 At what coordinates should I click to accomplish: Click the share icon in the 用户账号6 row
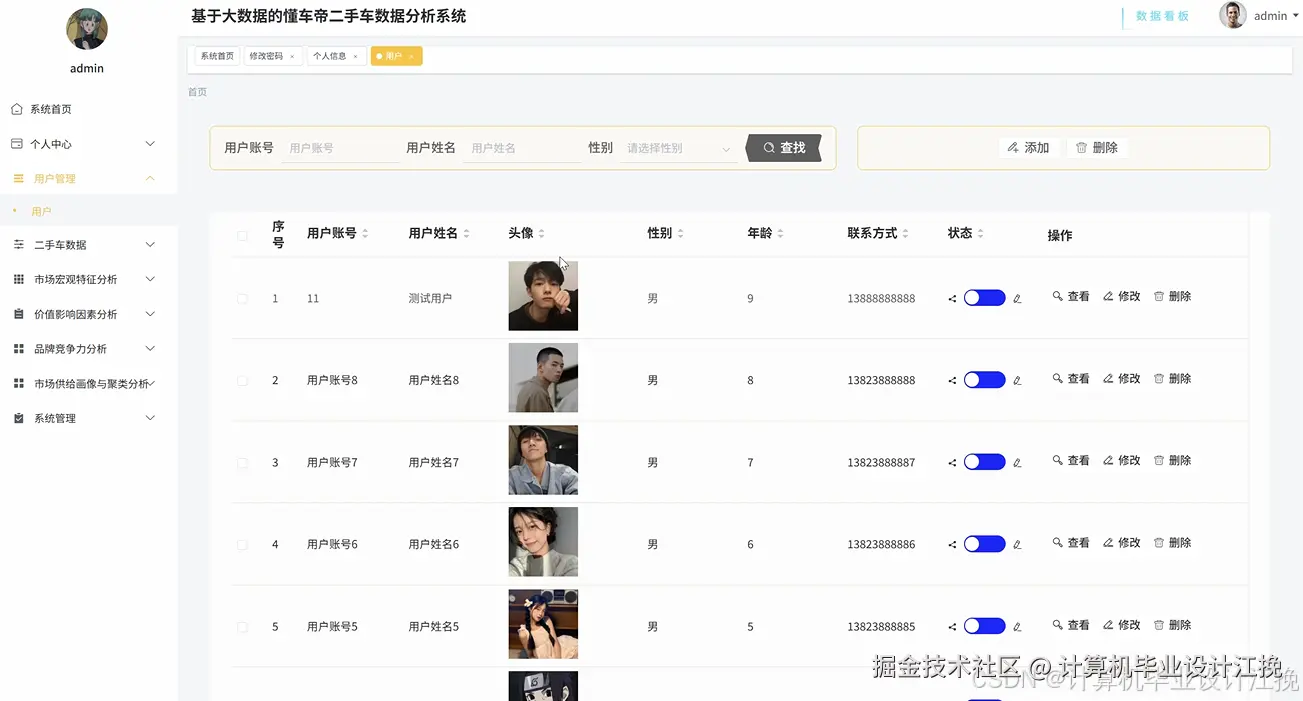click(x=952, y=544)
